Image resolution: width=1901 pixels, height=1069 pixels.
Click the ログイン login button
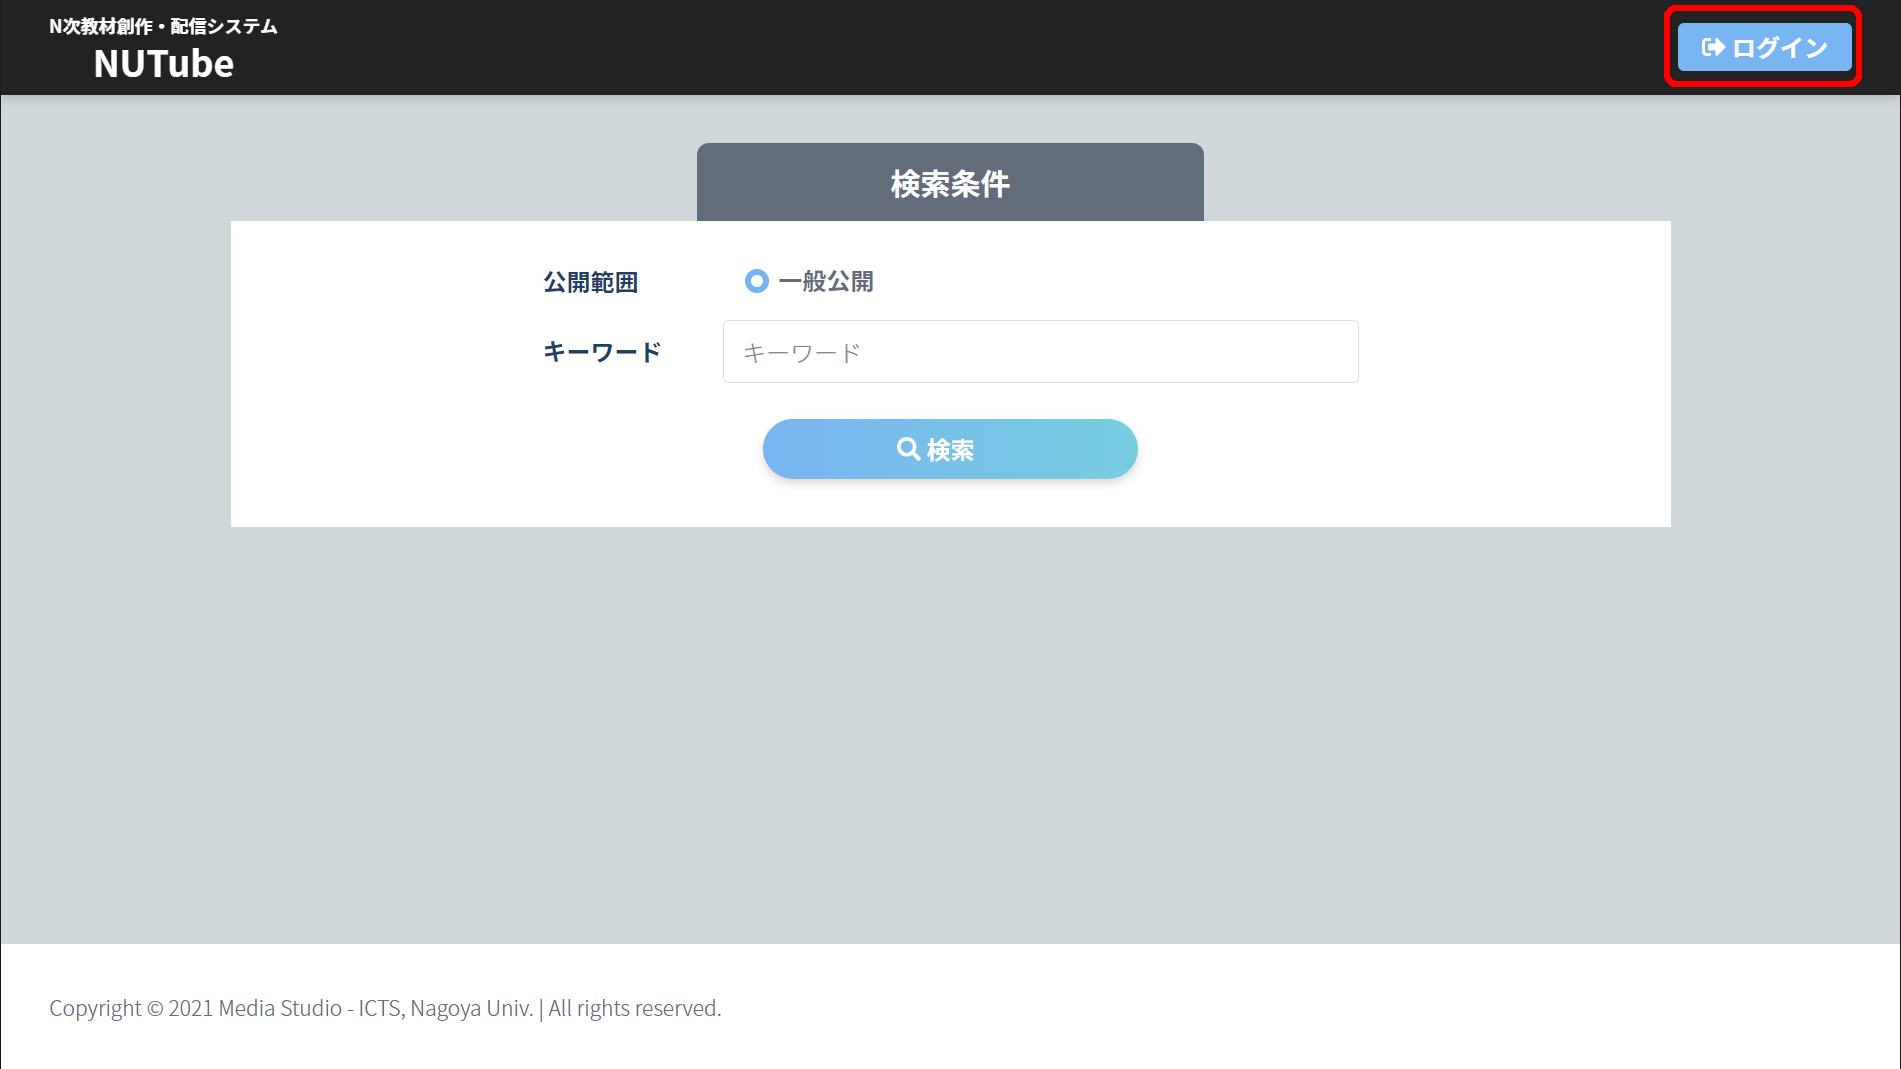pos(1764,47)
